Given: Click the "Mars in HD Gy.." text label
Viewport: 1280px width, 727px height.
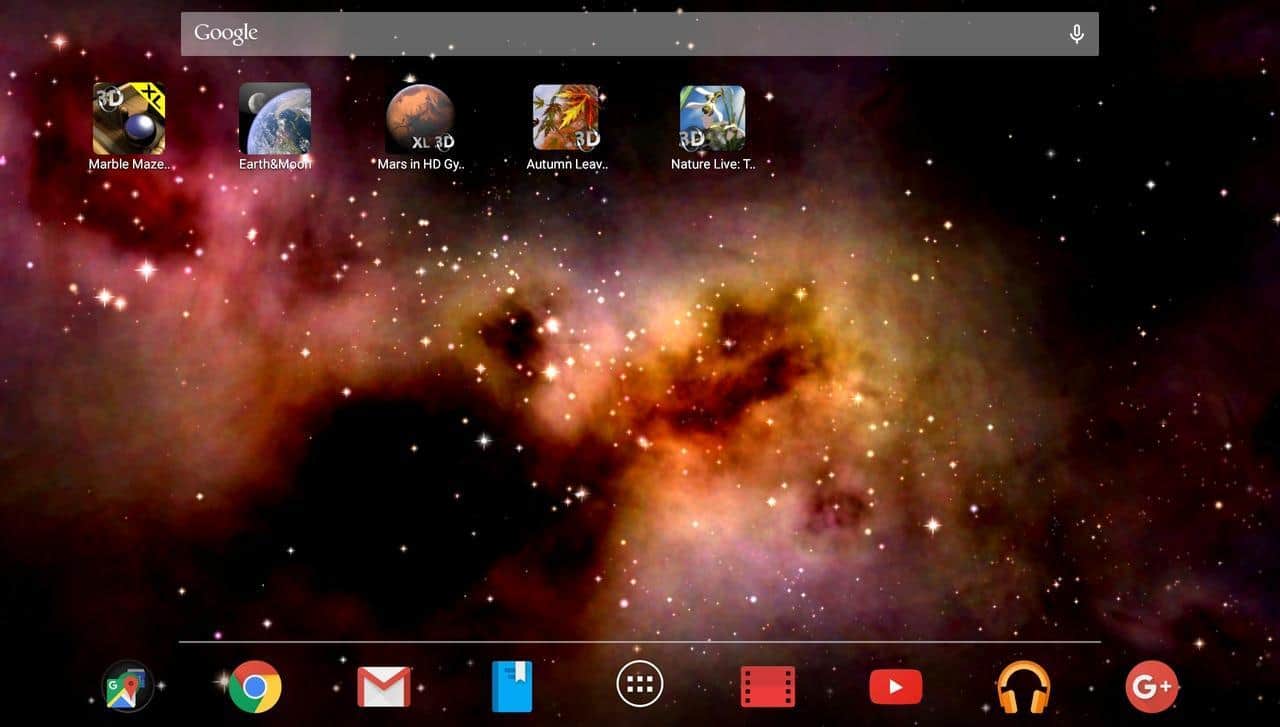Looking at the screenshot, I should pos(421,164).
